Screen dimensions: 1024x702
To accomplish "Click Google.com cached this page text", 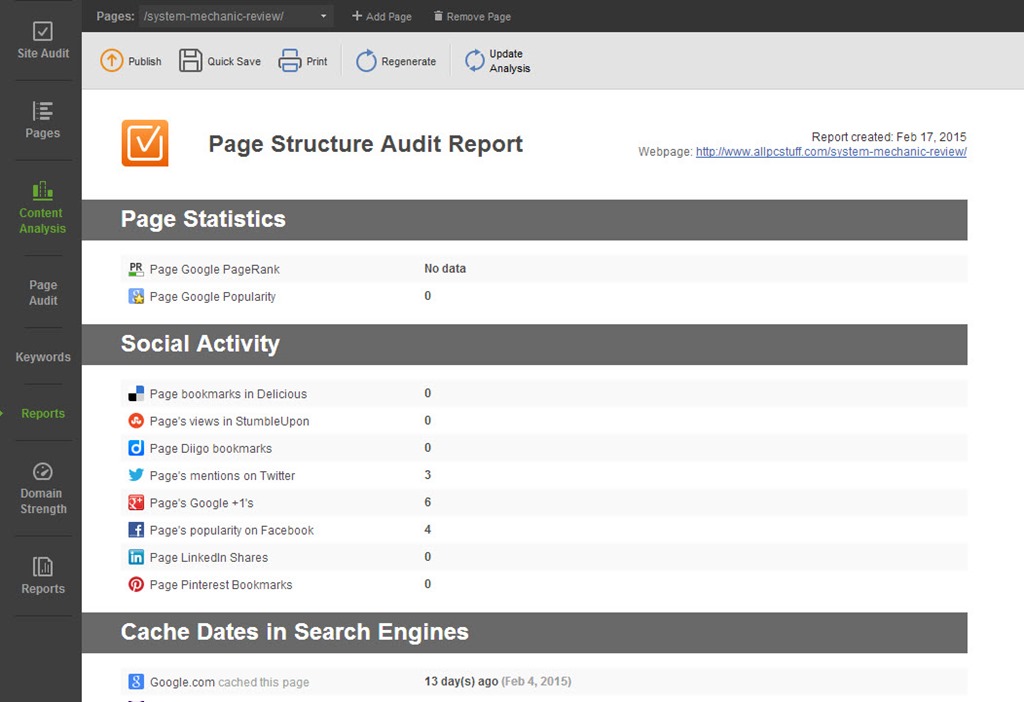I will click(x=229, y=682).
